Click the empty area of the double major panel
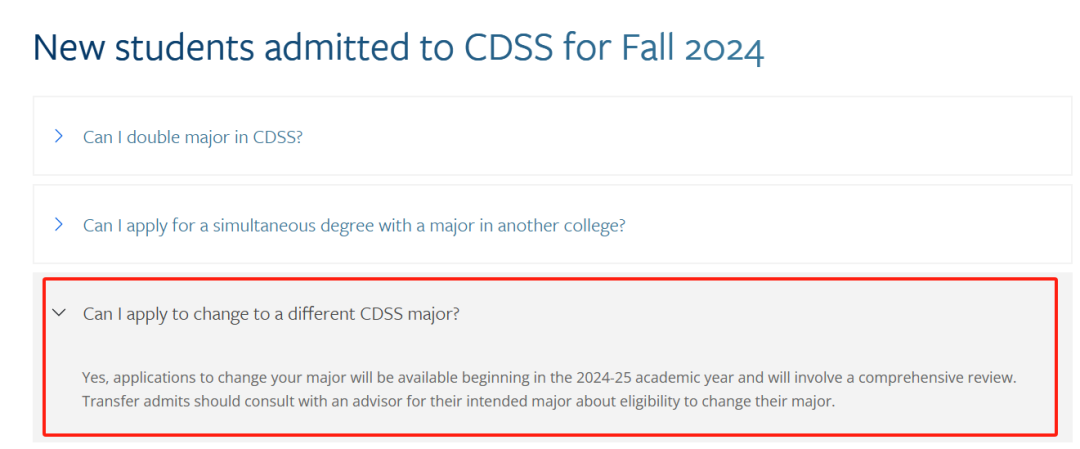 tap(689, 136)
